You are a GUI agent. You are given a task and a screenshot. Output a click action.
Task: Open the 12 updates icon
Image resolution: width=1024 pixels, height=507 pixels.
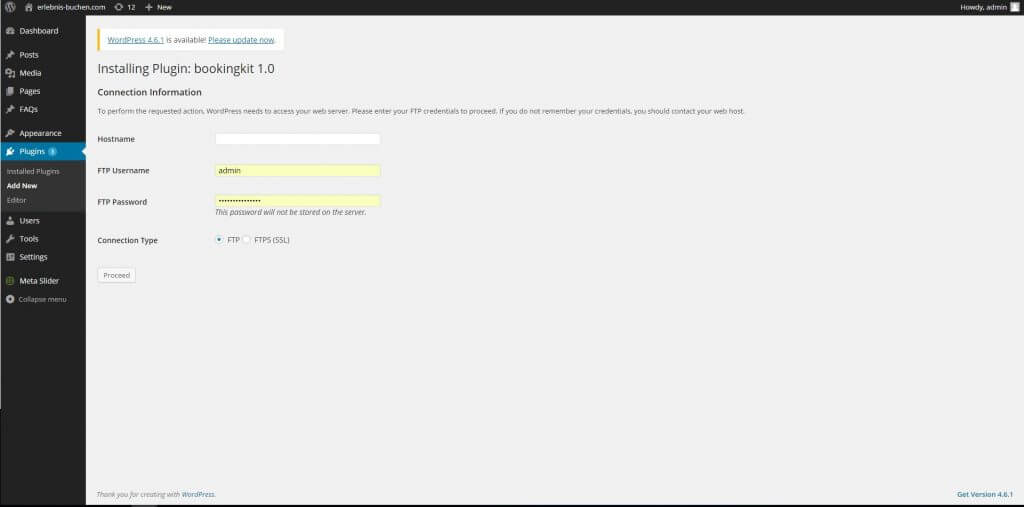coord(118,7)
